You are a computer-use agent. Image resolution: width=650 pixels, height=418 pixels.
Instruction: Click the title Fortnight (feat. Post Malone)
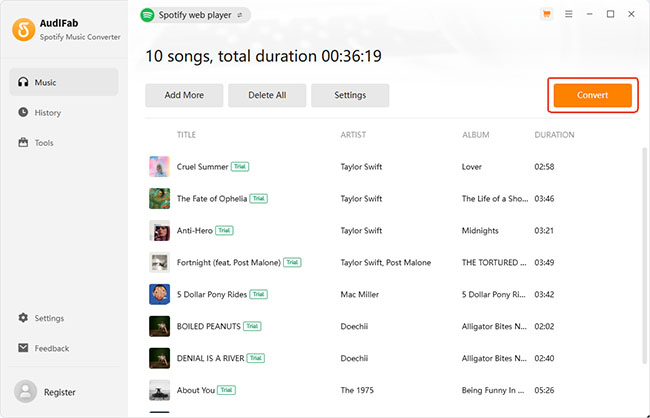tap(229, 262)
